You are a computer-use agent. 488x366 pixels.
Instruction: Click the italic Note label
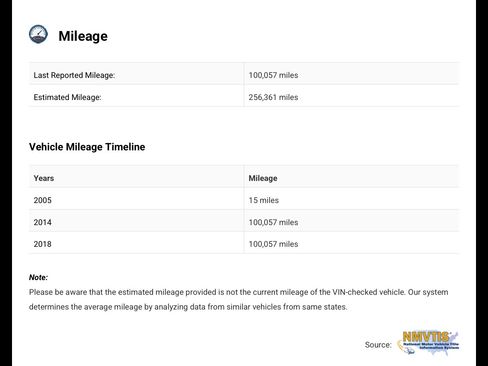tap(38, 277)
